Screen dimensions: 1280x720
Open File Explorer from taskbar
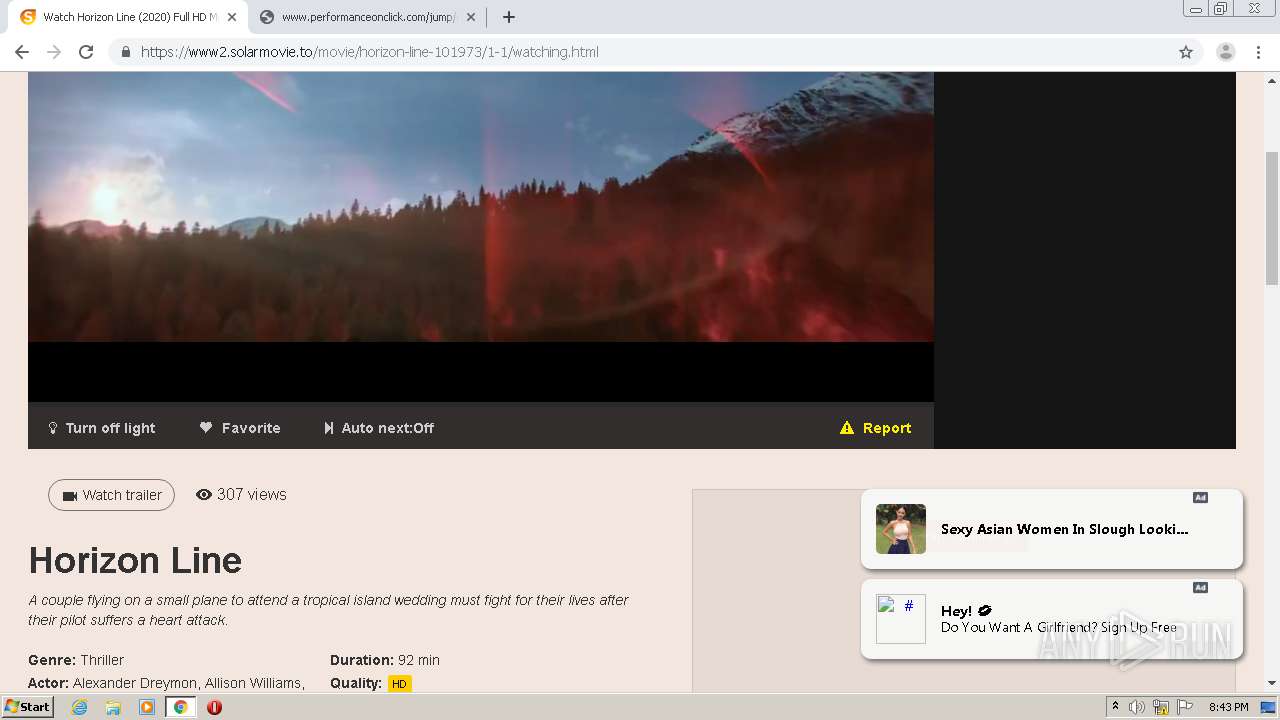[x=113, y=707]
